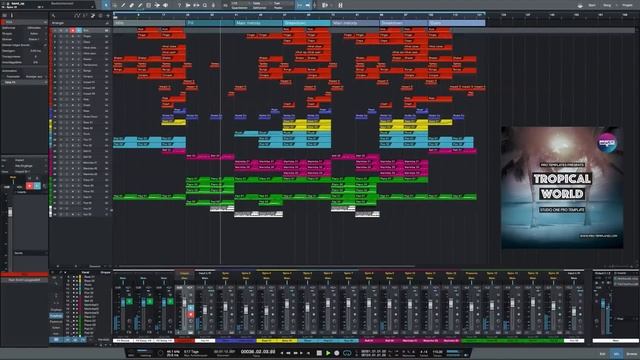
Task: Select the Paint tool
Action: coord(140,5)
